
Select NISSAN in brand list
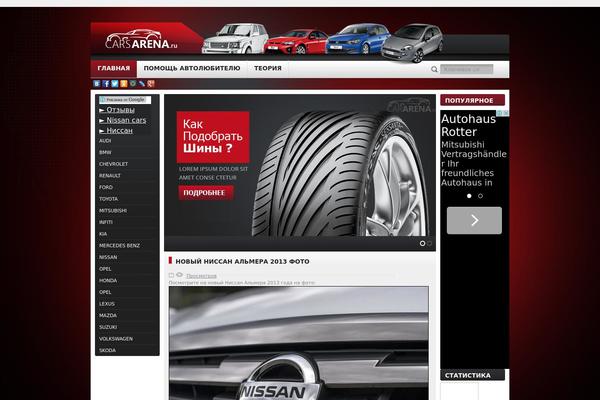point(108,257)
